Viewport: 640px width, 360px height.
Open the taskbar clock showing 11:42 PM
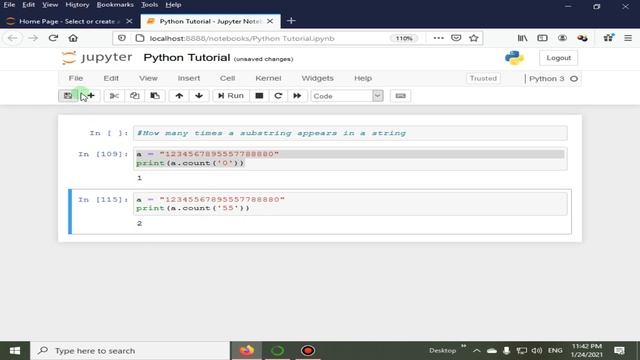click(x=587, y=351)
